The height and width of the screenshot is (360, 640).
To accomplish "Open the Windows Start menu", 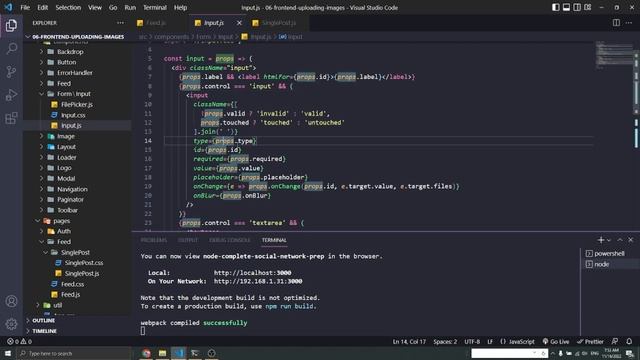I will pos(8,353).
